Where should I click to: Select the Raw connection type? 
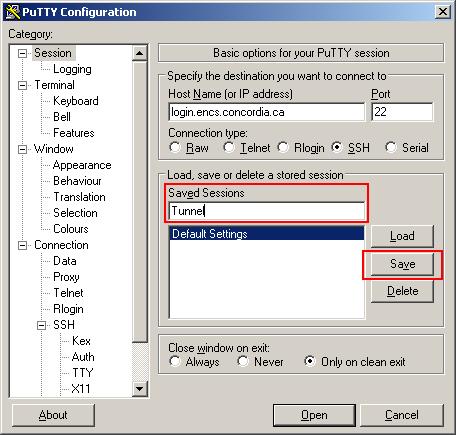pyautogui.click(x=175, y=147)
